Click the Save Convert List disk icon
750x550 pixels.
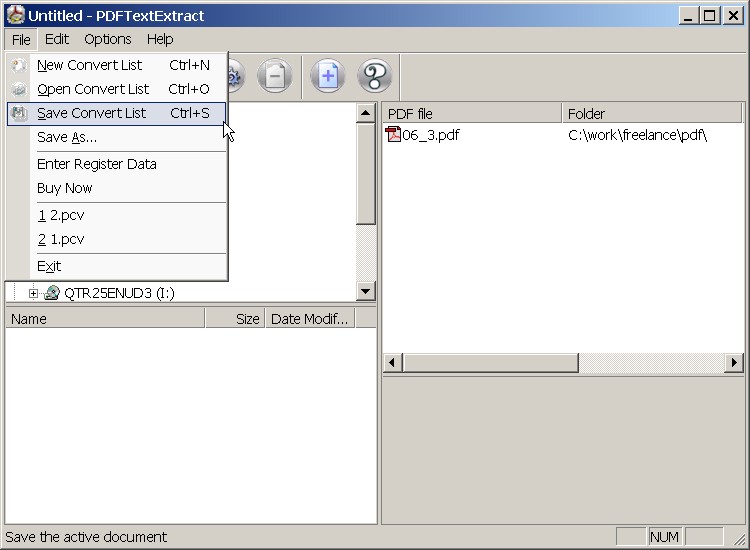[19, 113]
